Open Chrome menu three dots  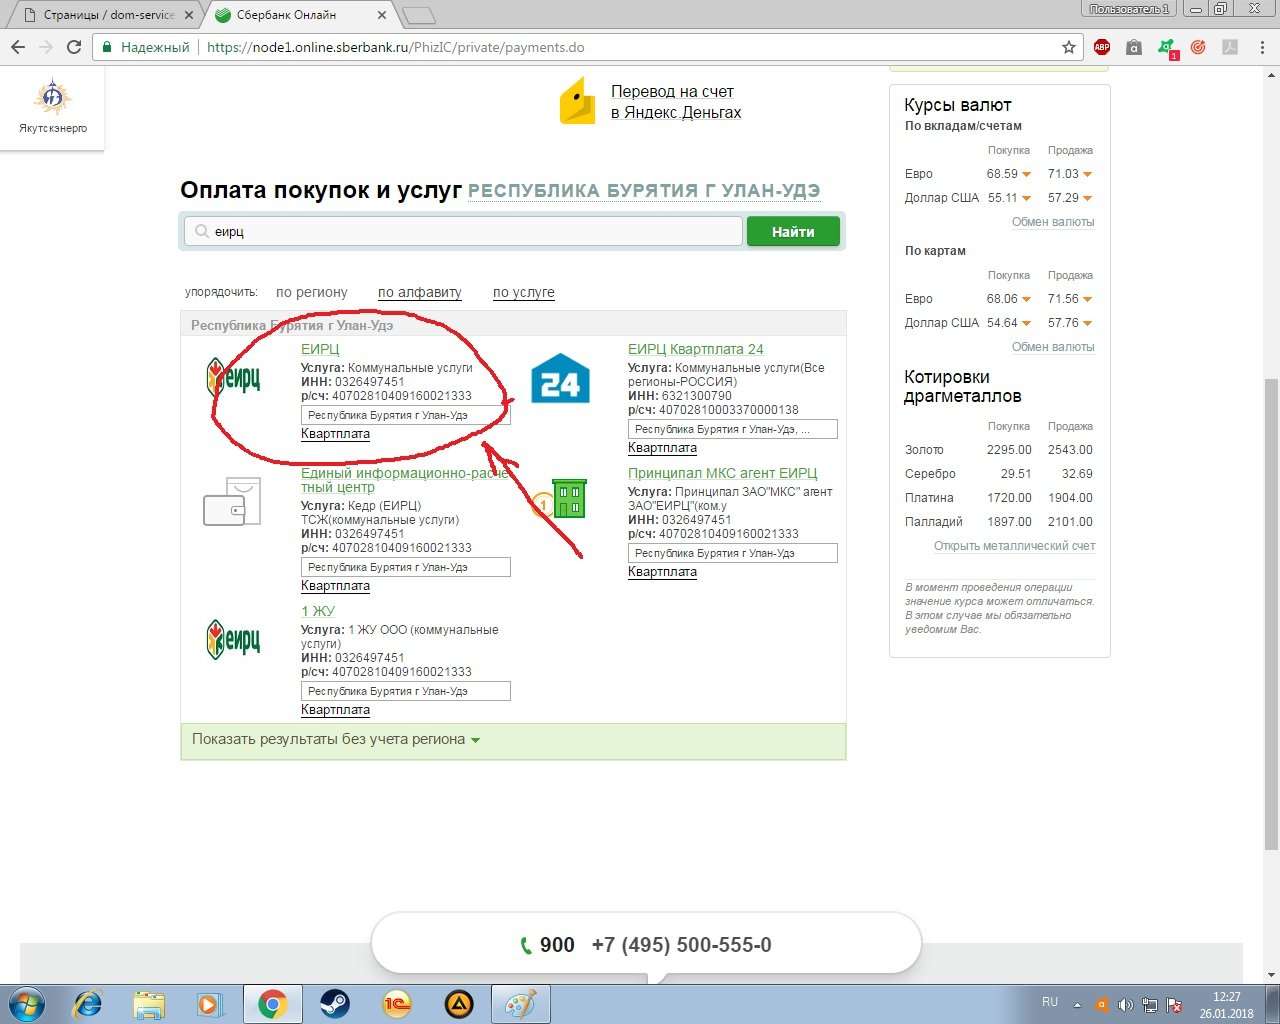pos(1261,47)
